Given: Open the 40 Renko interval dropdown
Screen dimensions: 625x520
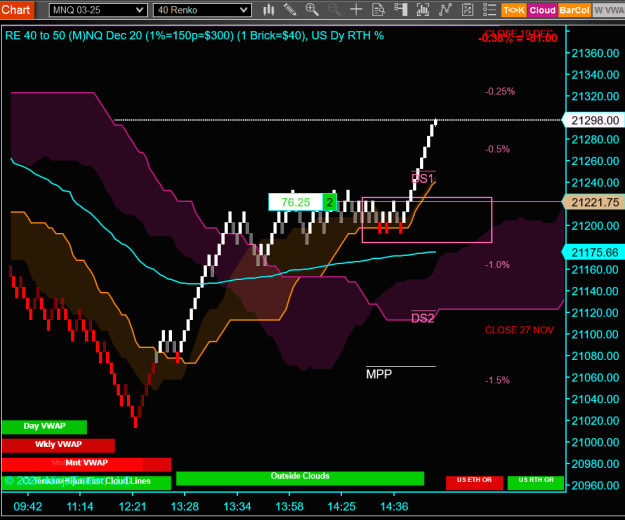Looking at the screenshot, I should coord(202,10).
